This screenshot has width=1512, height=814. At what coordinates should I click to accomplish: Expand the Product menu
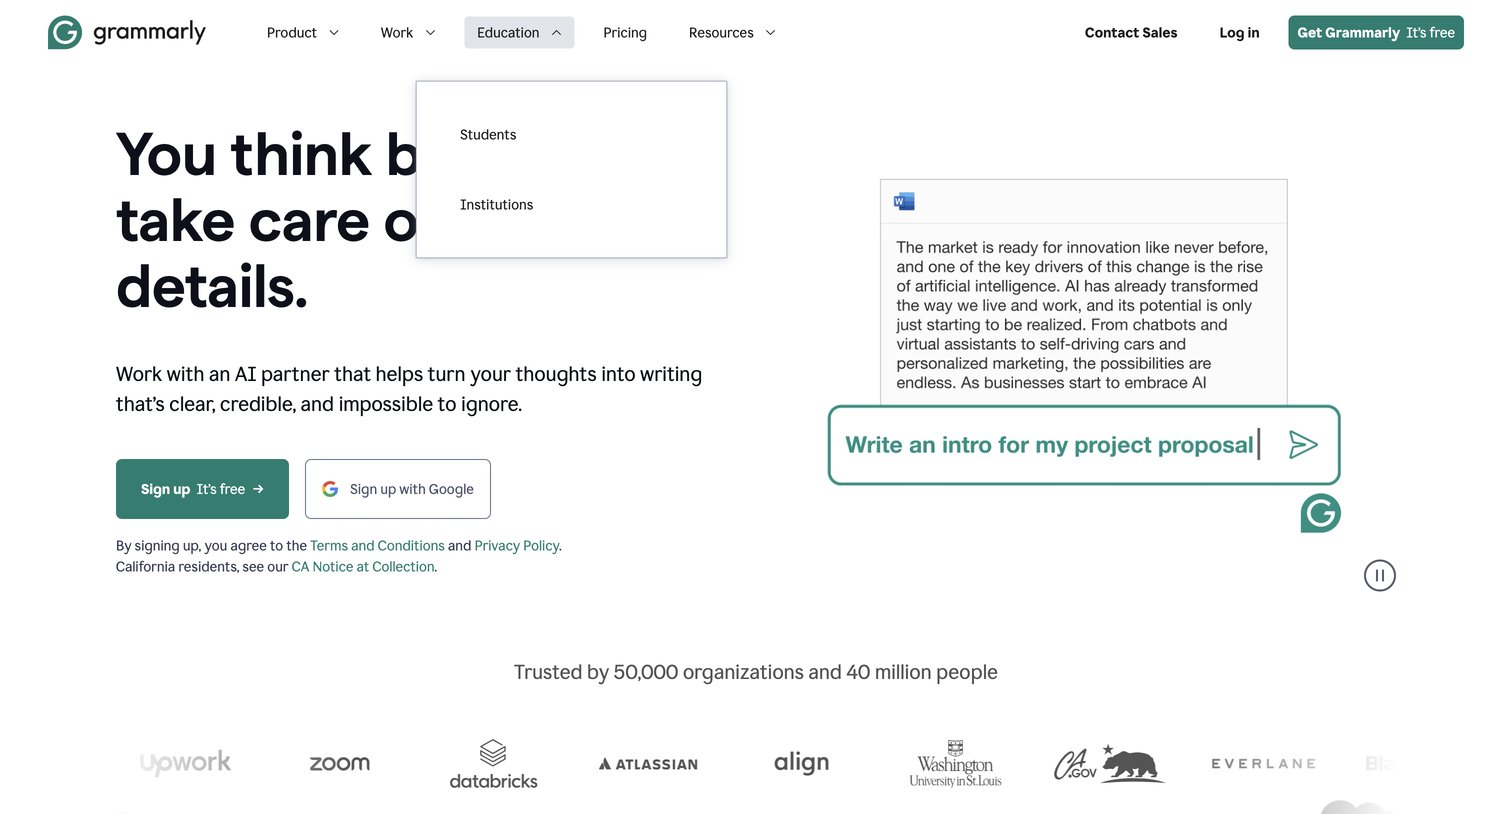click(303, 33)
